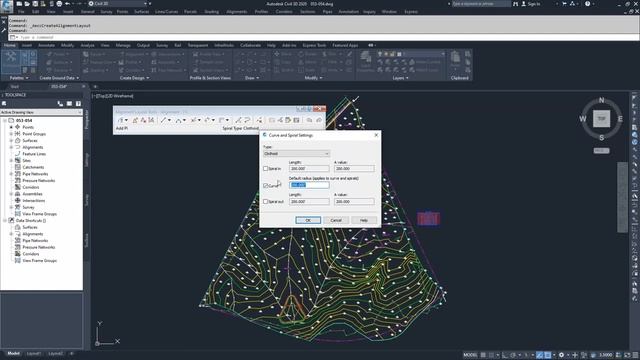Select the Break-Apart PI tool
The width and height of the screenshot is (640, 360).
(x=151, y=120)
